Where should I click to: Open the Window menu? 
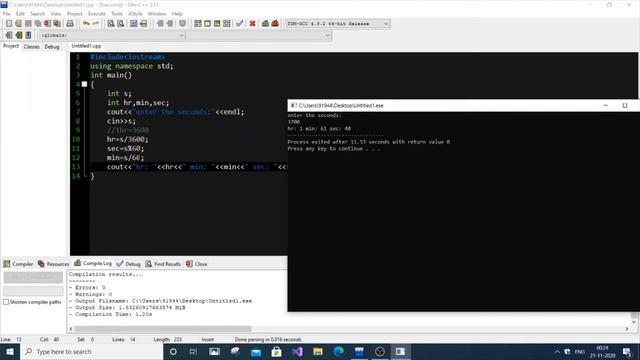(x=157, y=13)
